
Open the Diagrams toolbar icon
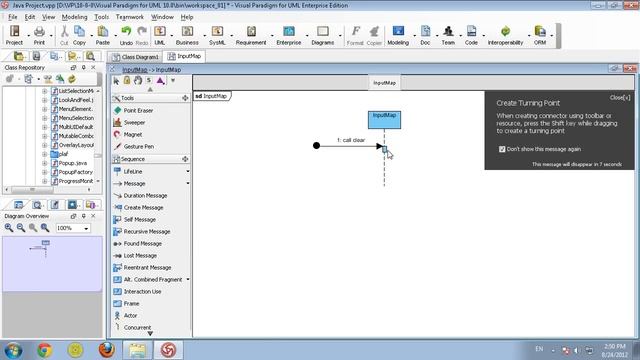(322, 35)
